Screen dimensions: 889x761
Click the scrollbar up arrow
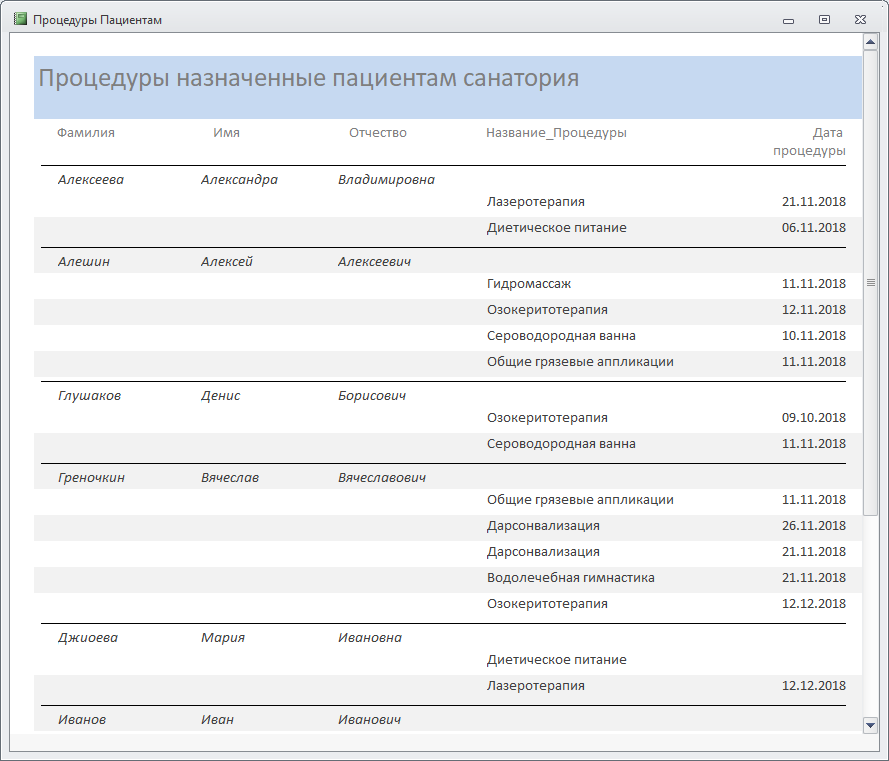[x=870, y=42]
